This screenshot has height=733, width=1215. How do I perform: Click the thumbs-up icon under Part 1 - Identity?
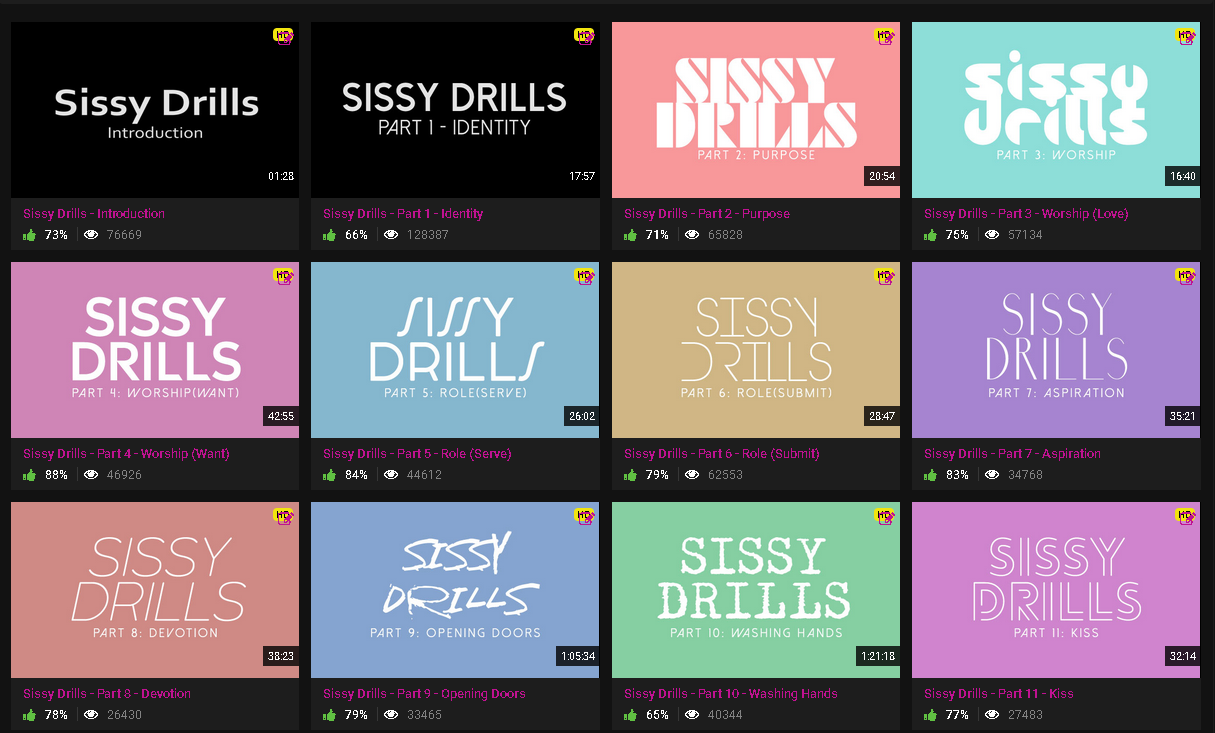tap(330, 235)
